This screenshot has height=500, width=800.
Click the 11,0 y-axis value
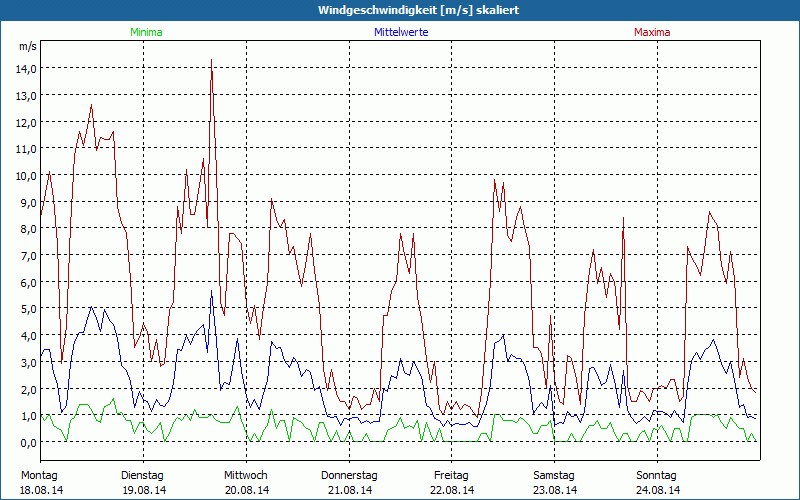[27, 149]
